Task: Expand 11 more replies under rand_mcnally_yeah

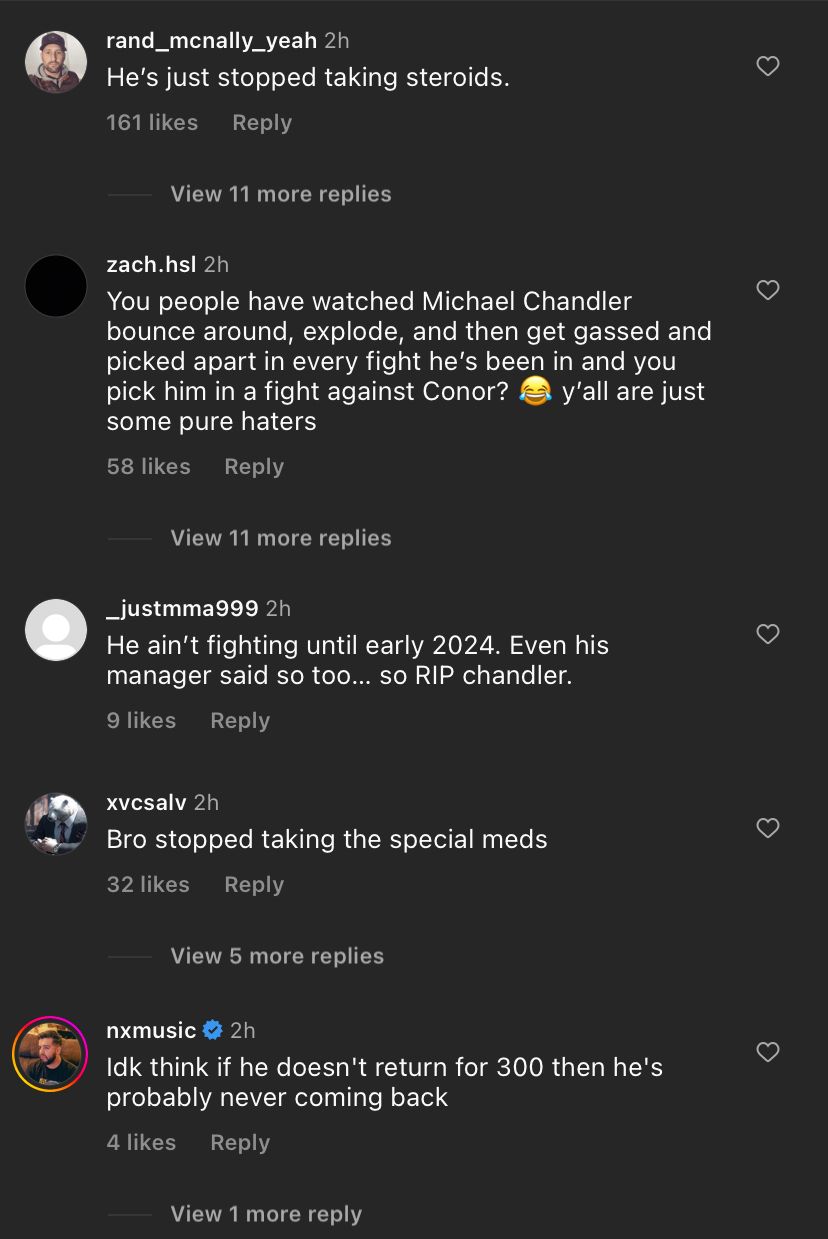Action: coord(280,194)
